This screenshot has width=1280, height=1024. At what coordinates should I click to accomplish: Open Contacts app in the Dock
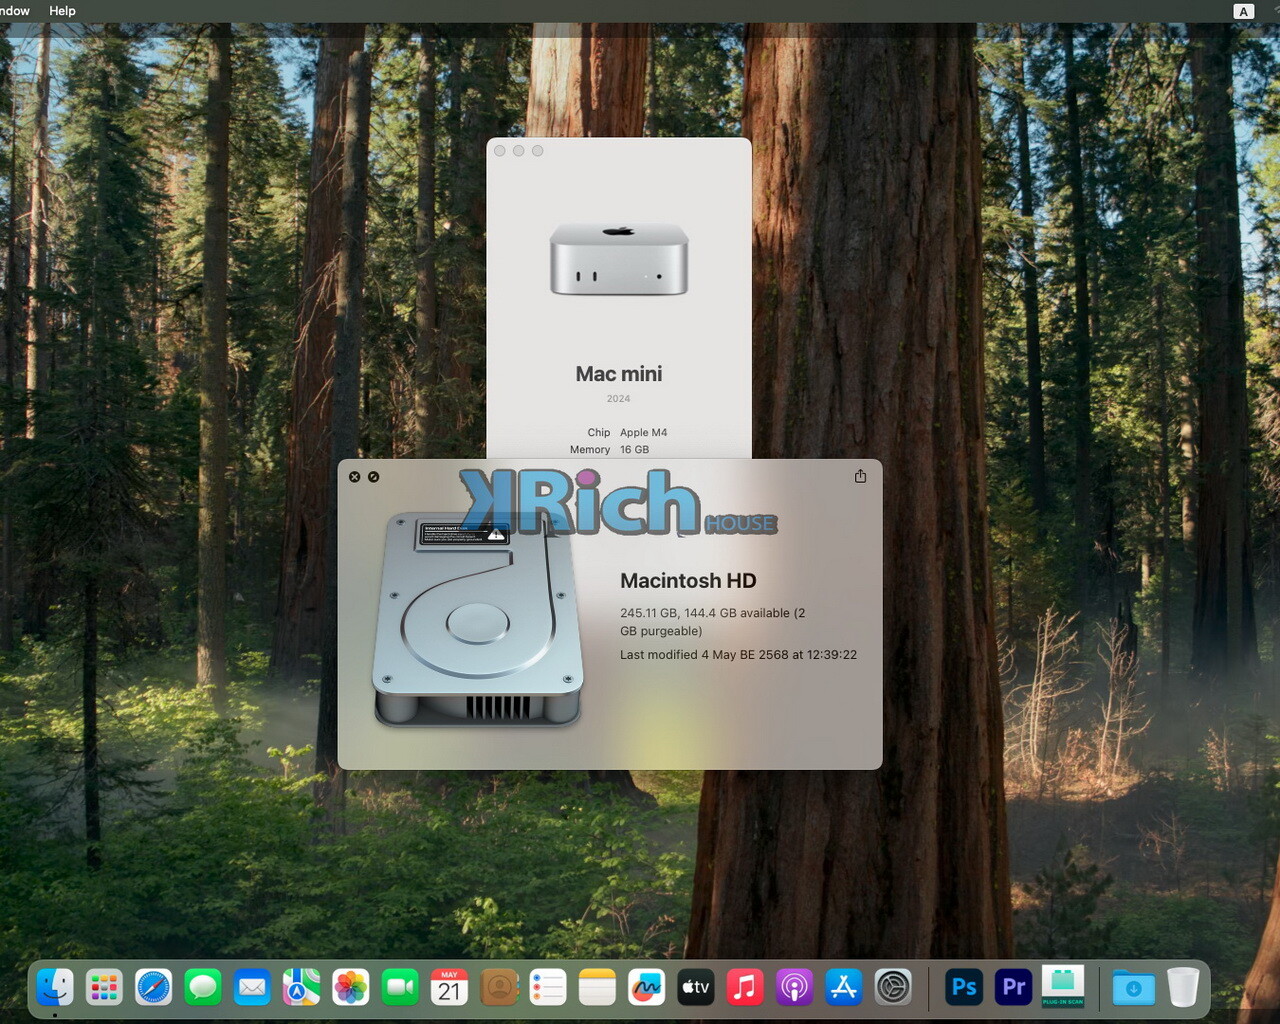(x=499, y=988)
